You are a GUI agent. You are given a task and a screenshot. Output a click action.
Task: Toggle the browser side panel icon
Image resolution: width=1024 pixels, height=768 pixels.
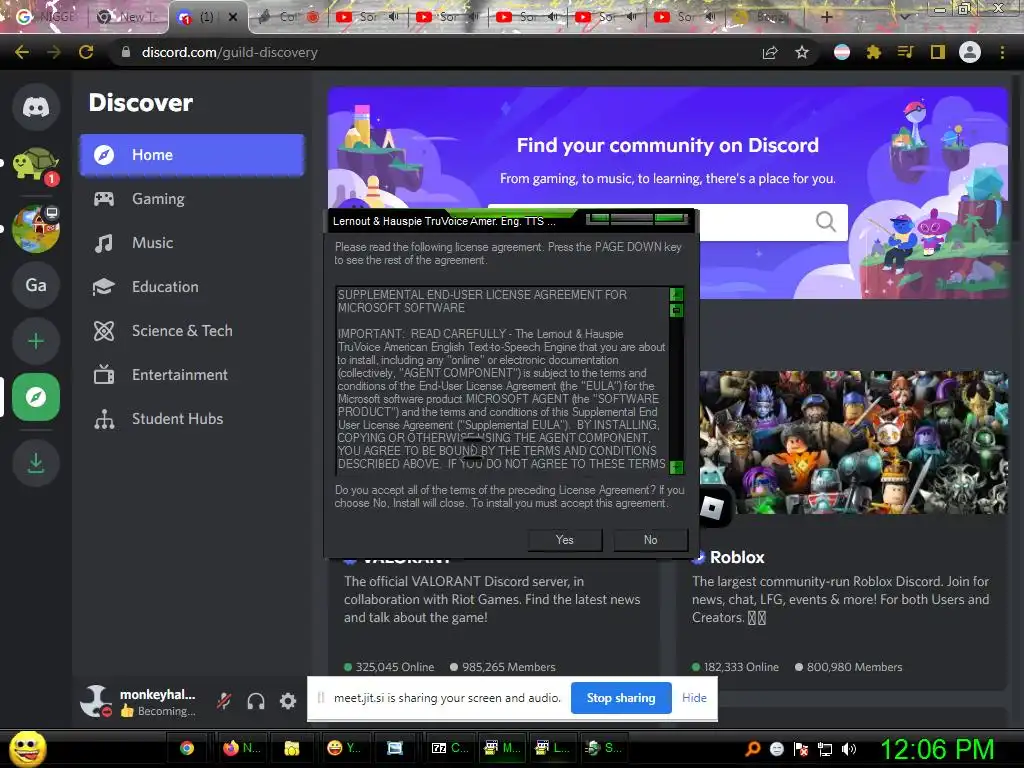click(x=938, y=52)
